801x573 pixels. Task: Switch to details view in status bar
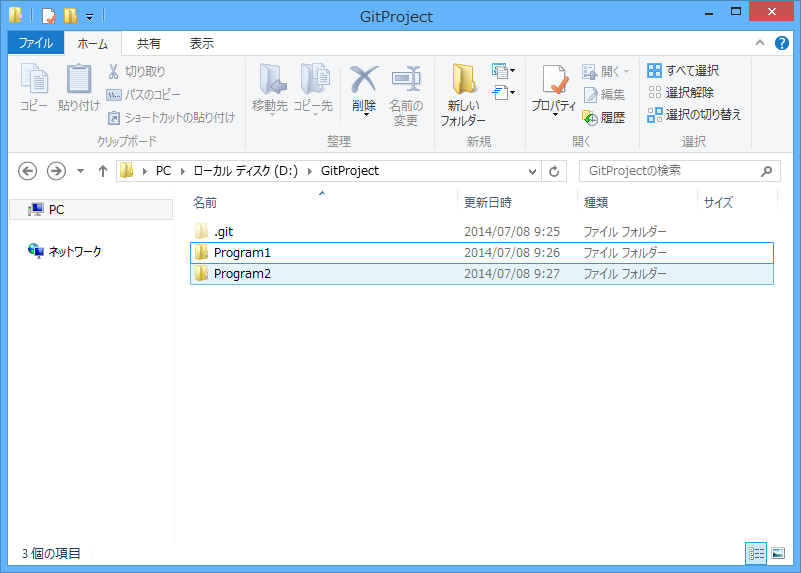756,553
